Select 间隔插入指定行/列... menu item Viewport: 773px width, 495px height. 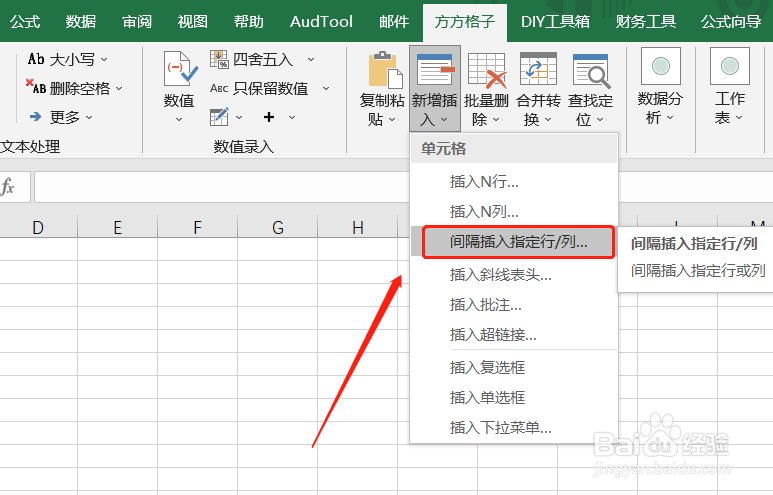point(514,242)
